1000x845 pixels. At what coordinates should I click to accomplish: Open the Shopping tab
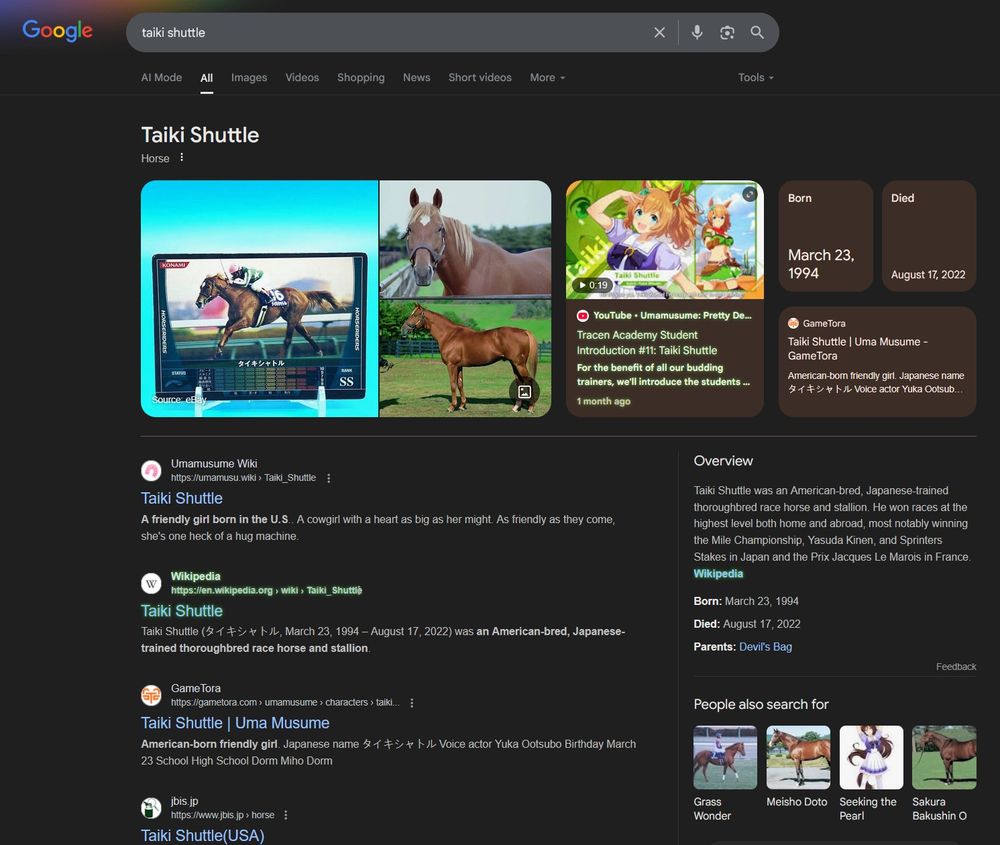[361, 78]
